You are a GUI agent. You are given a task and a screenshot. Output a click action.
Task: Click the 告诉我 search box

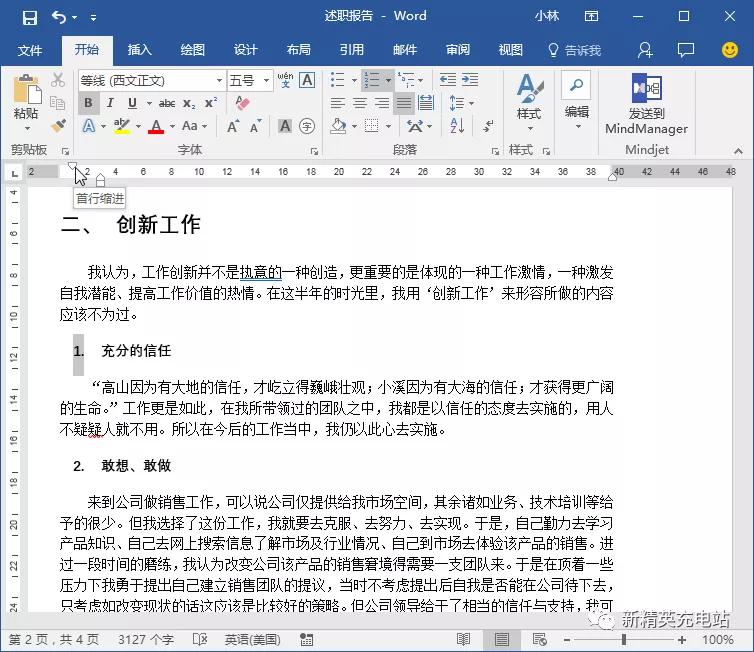[x=575, y=50]
